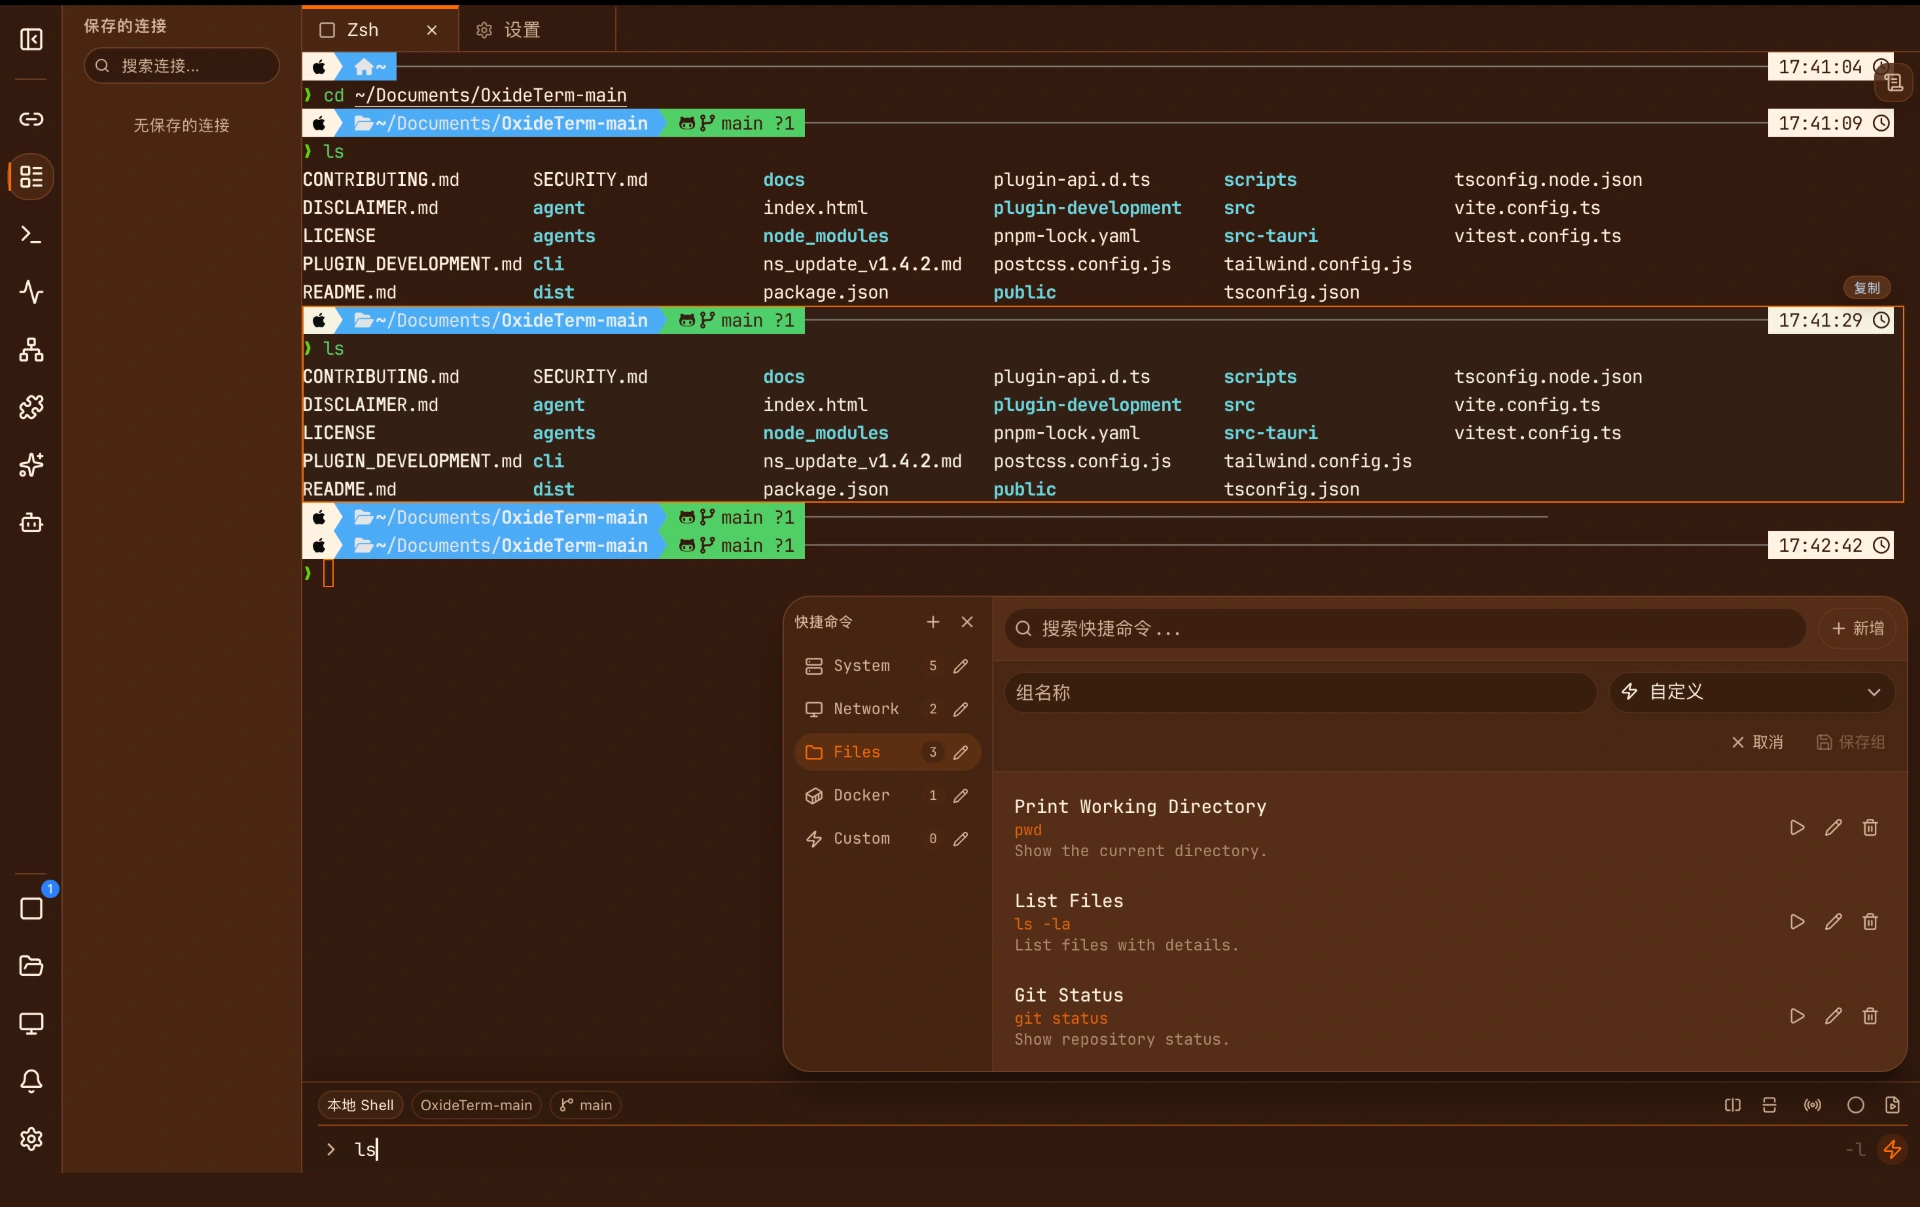1920x1207 pixels.
Task: Open the monitor display icon in sidebar
Action: tap(31, 1024)
